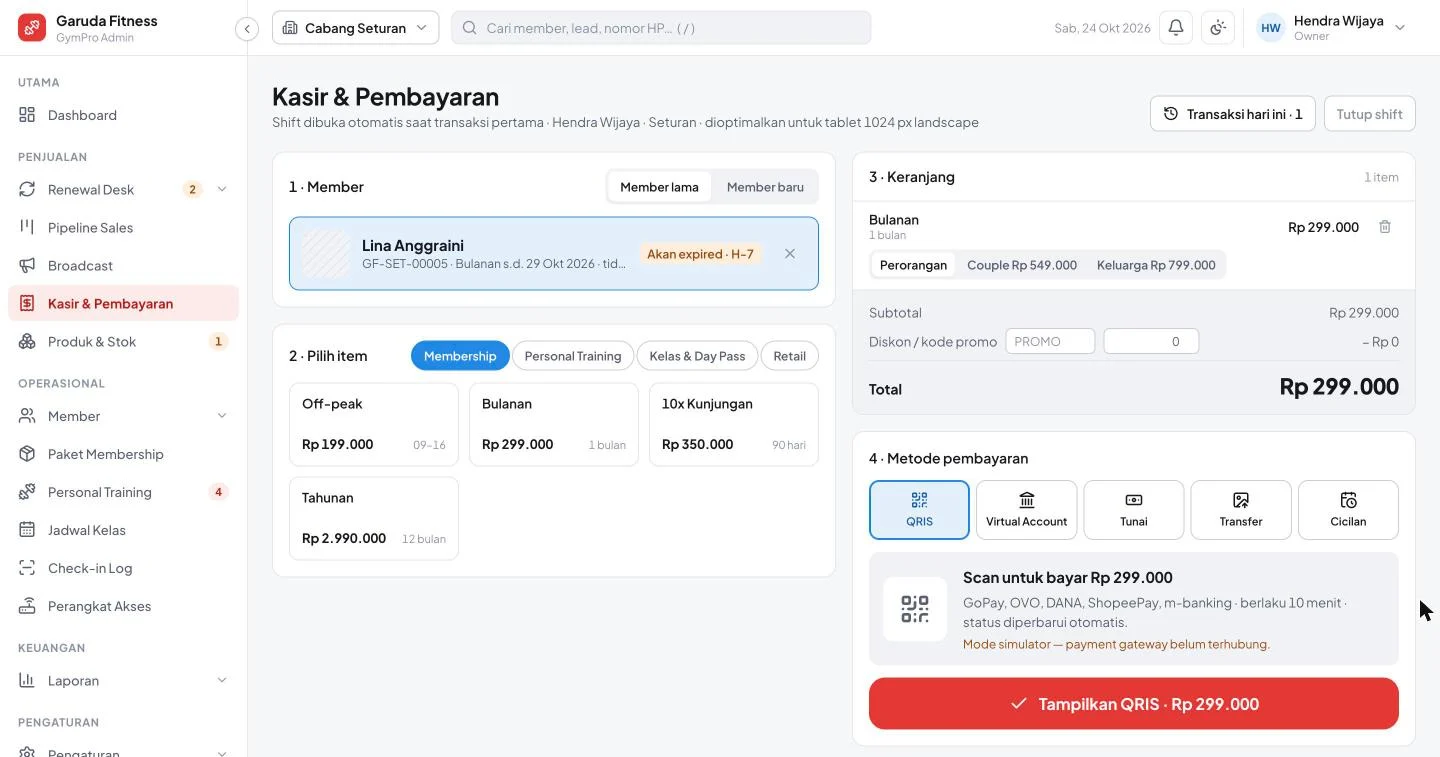The image size is (1440, 757).
Task: Open Dashboard from the sidebar
Action: tap(123, 115)
